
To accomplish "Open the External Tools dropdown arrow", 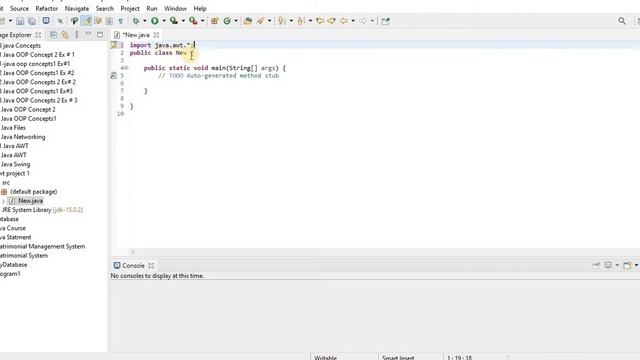I will [202, 21].
